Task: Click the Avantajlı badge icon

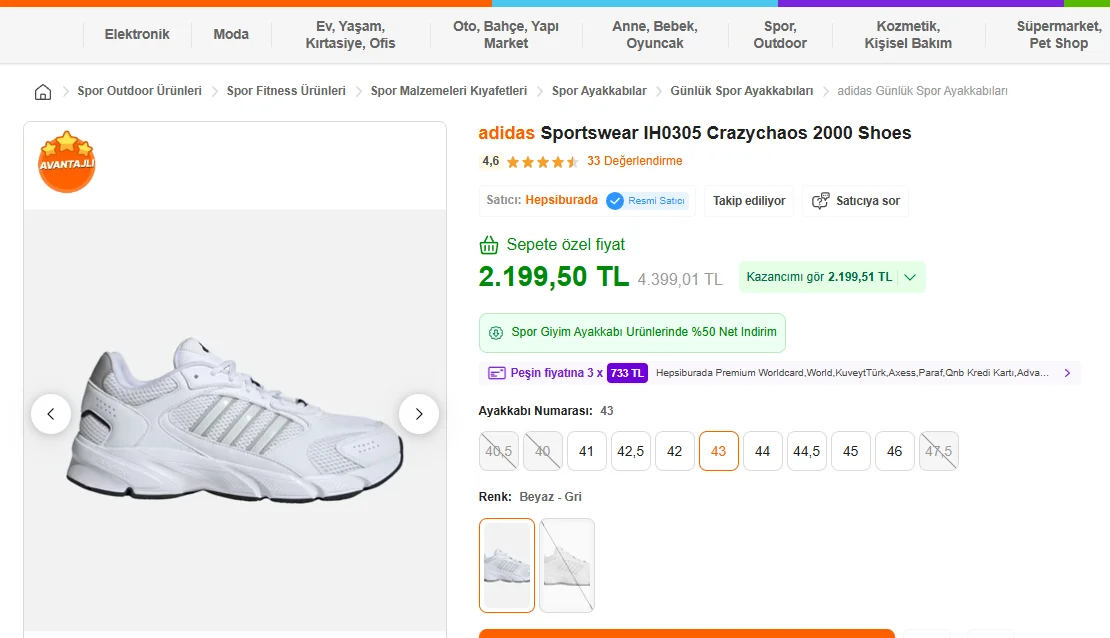Action: (67, 161)
